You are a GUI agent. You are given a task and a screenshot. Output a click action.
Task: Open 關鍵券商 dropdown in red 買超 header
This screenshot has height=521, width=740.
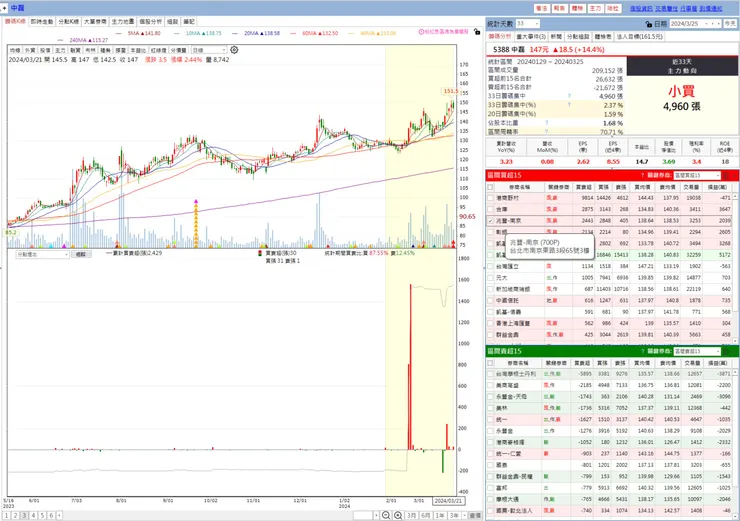click(x=697, y=176)
